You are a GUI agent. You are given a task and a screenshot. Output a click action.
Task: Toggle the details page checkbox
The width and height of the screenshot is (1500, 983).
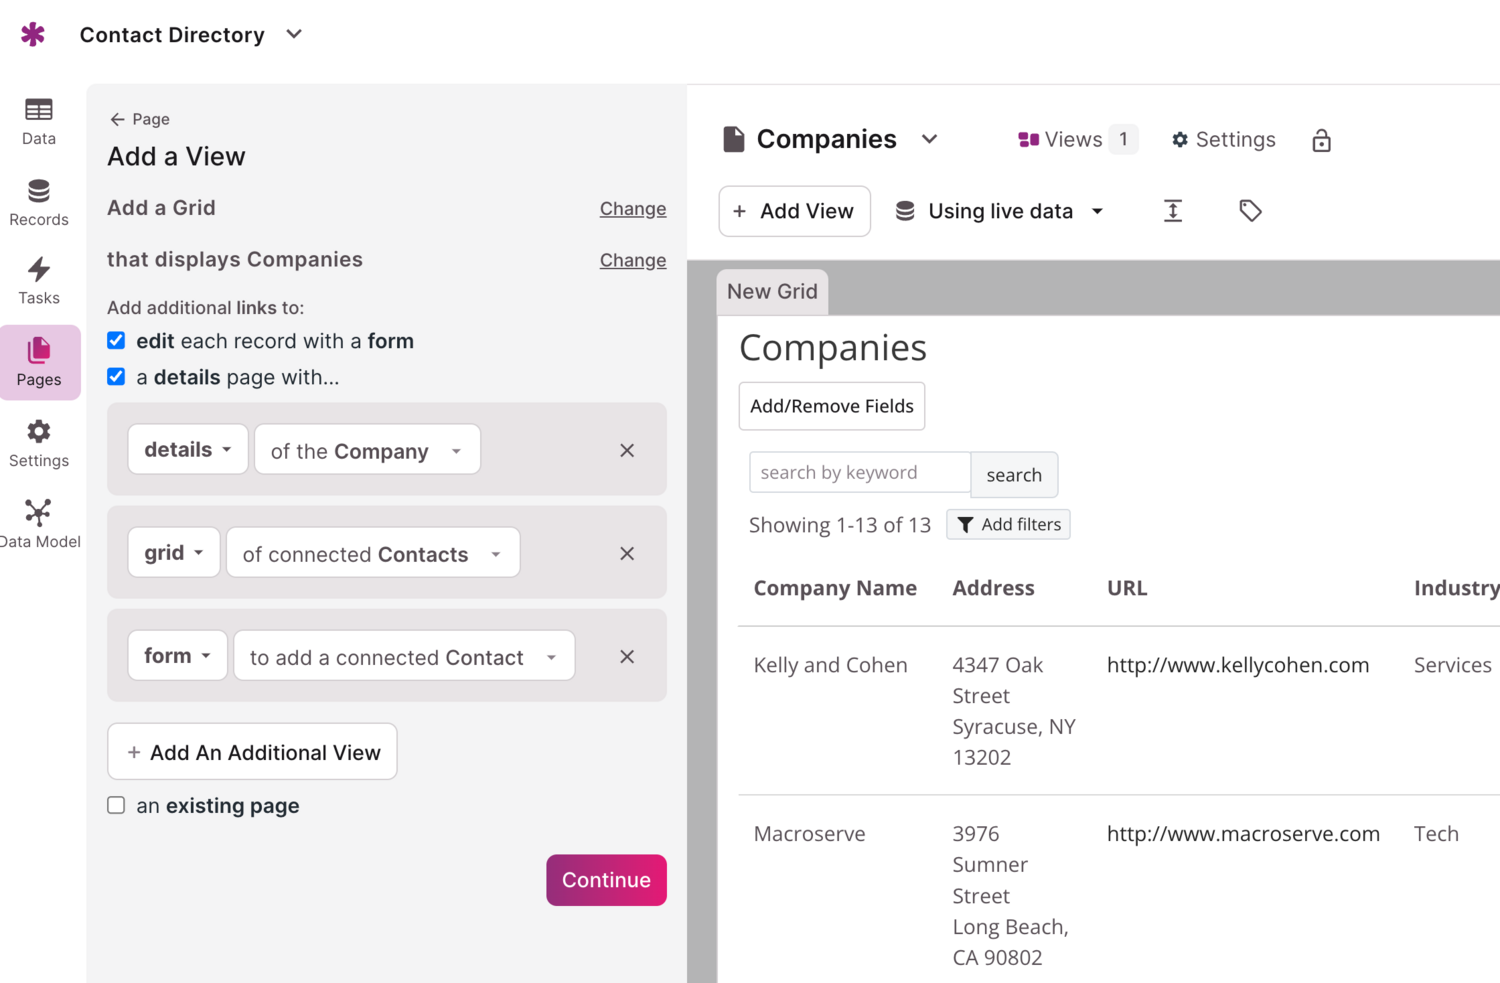click(117, 377)
